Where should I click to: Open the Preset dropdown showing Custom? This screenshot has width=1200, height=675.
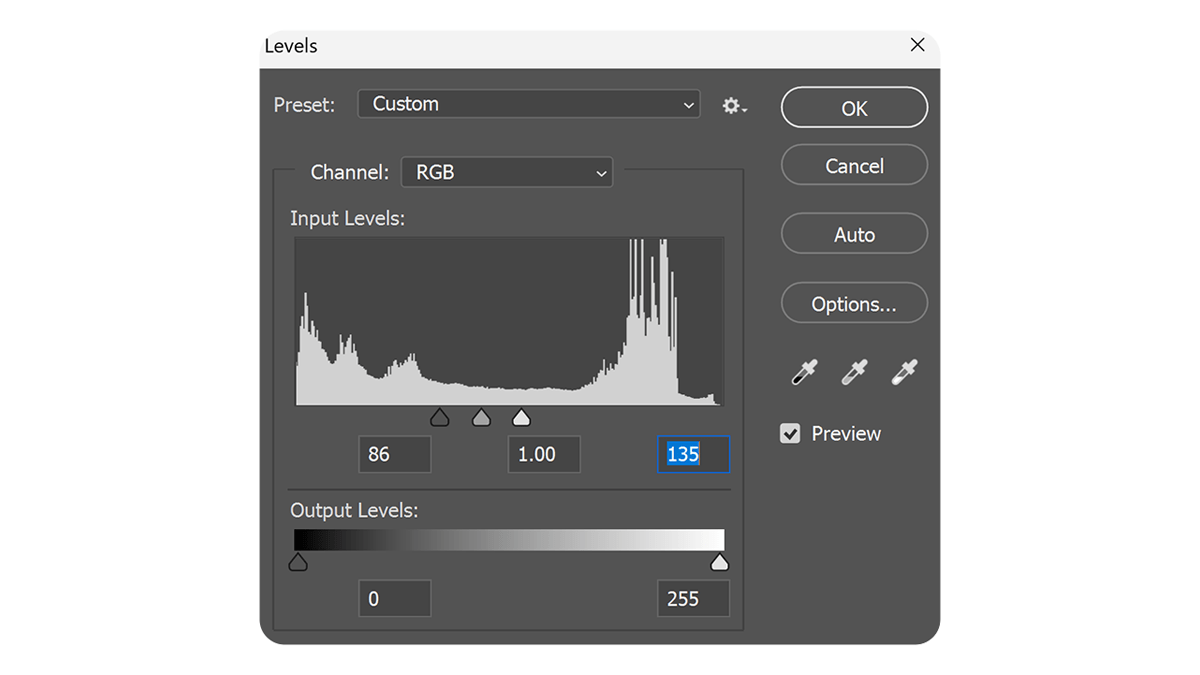[528, 104]
